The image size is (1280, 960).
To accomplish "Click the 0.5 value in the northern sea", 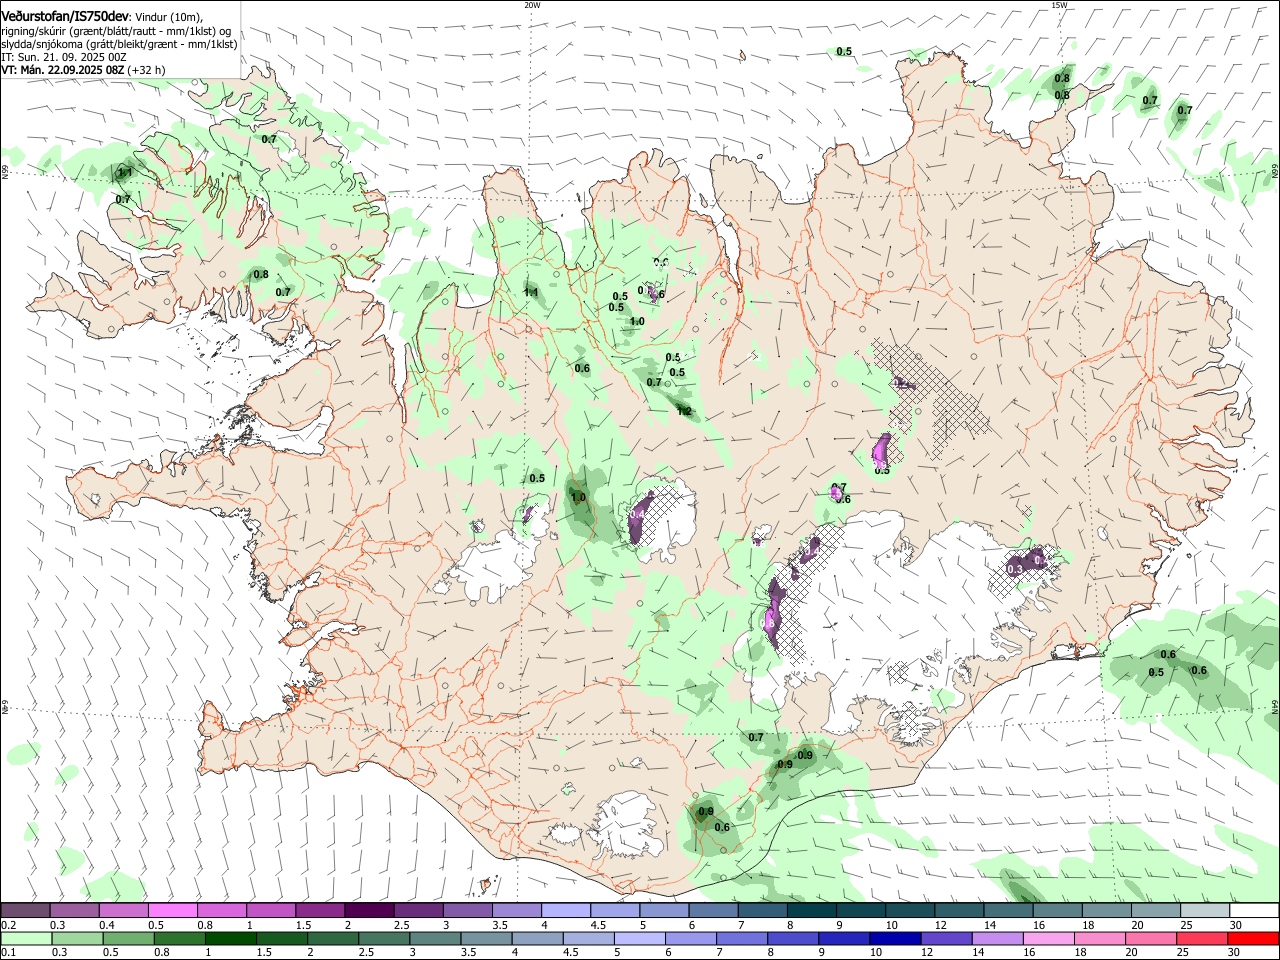I will (x=844, y=52).
